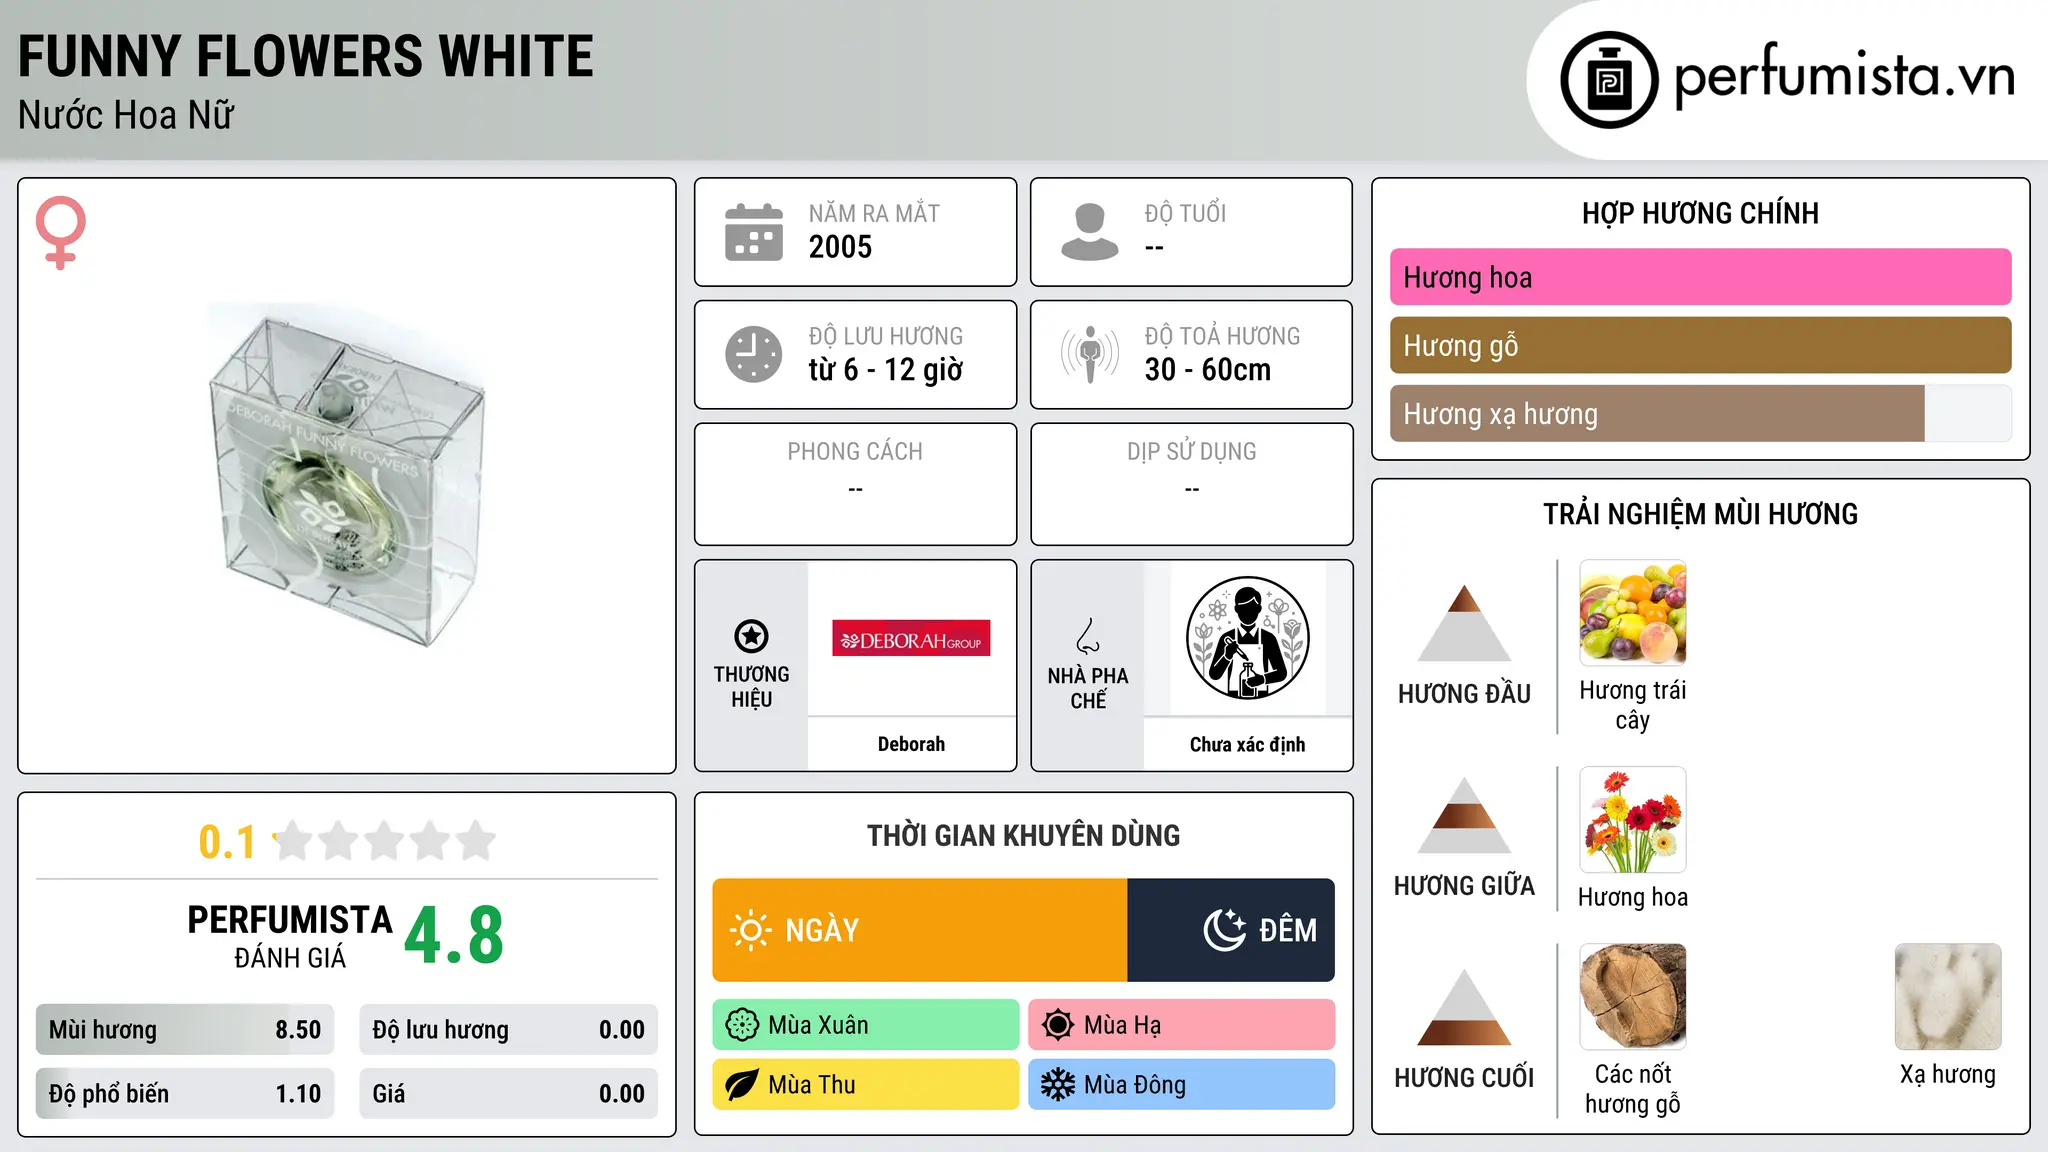The image size is (2048, 1152).
Task: Select the Các nốt hương gỗ wood thumbnail
Action: 1632,997
